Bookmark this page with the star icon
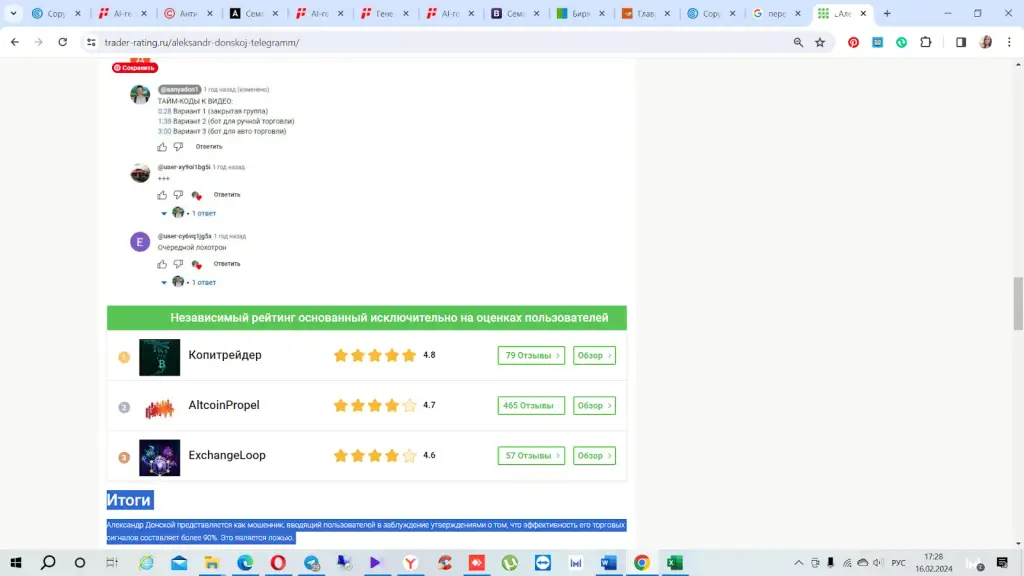Image resolution: width=1024 pixels, height=576 pixels. [820, 42]
